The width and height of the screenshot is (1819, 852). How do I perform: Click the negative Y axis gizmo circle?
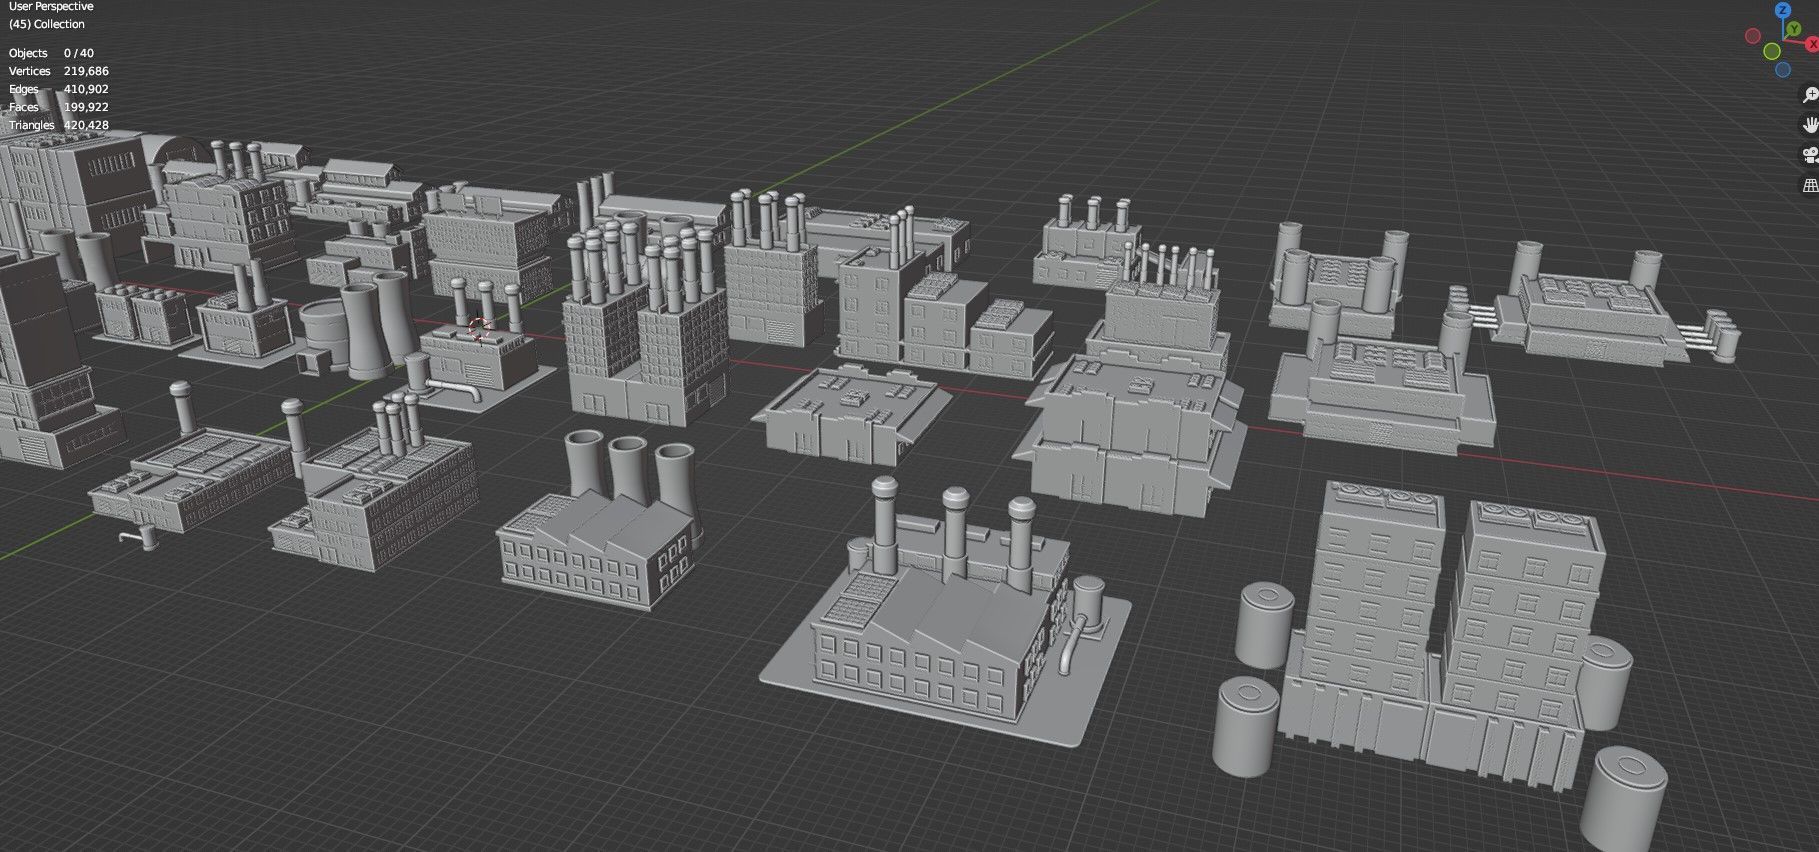1771,51
